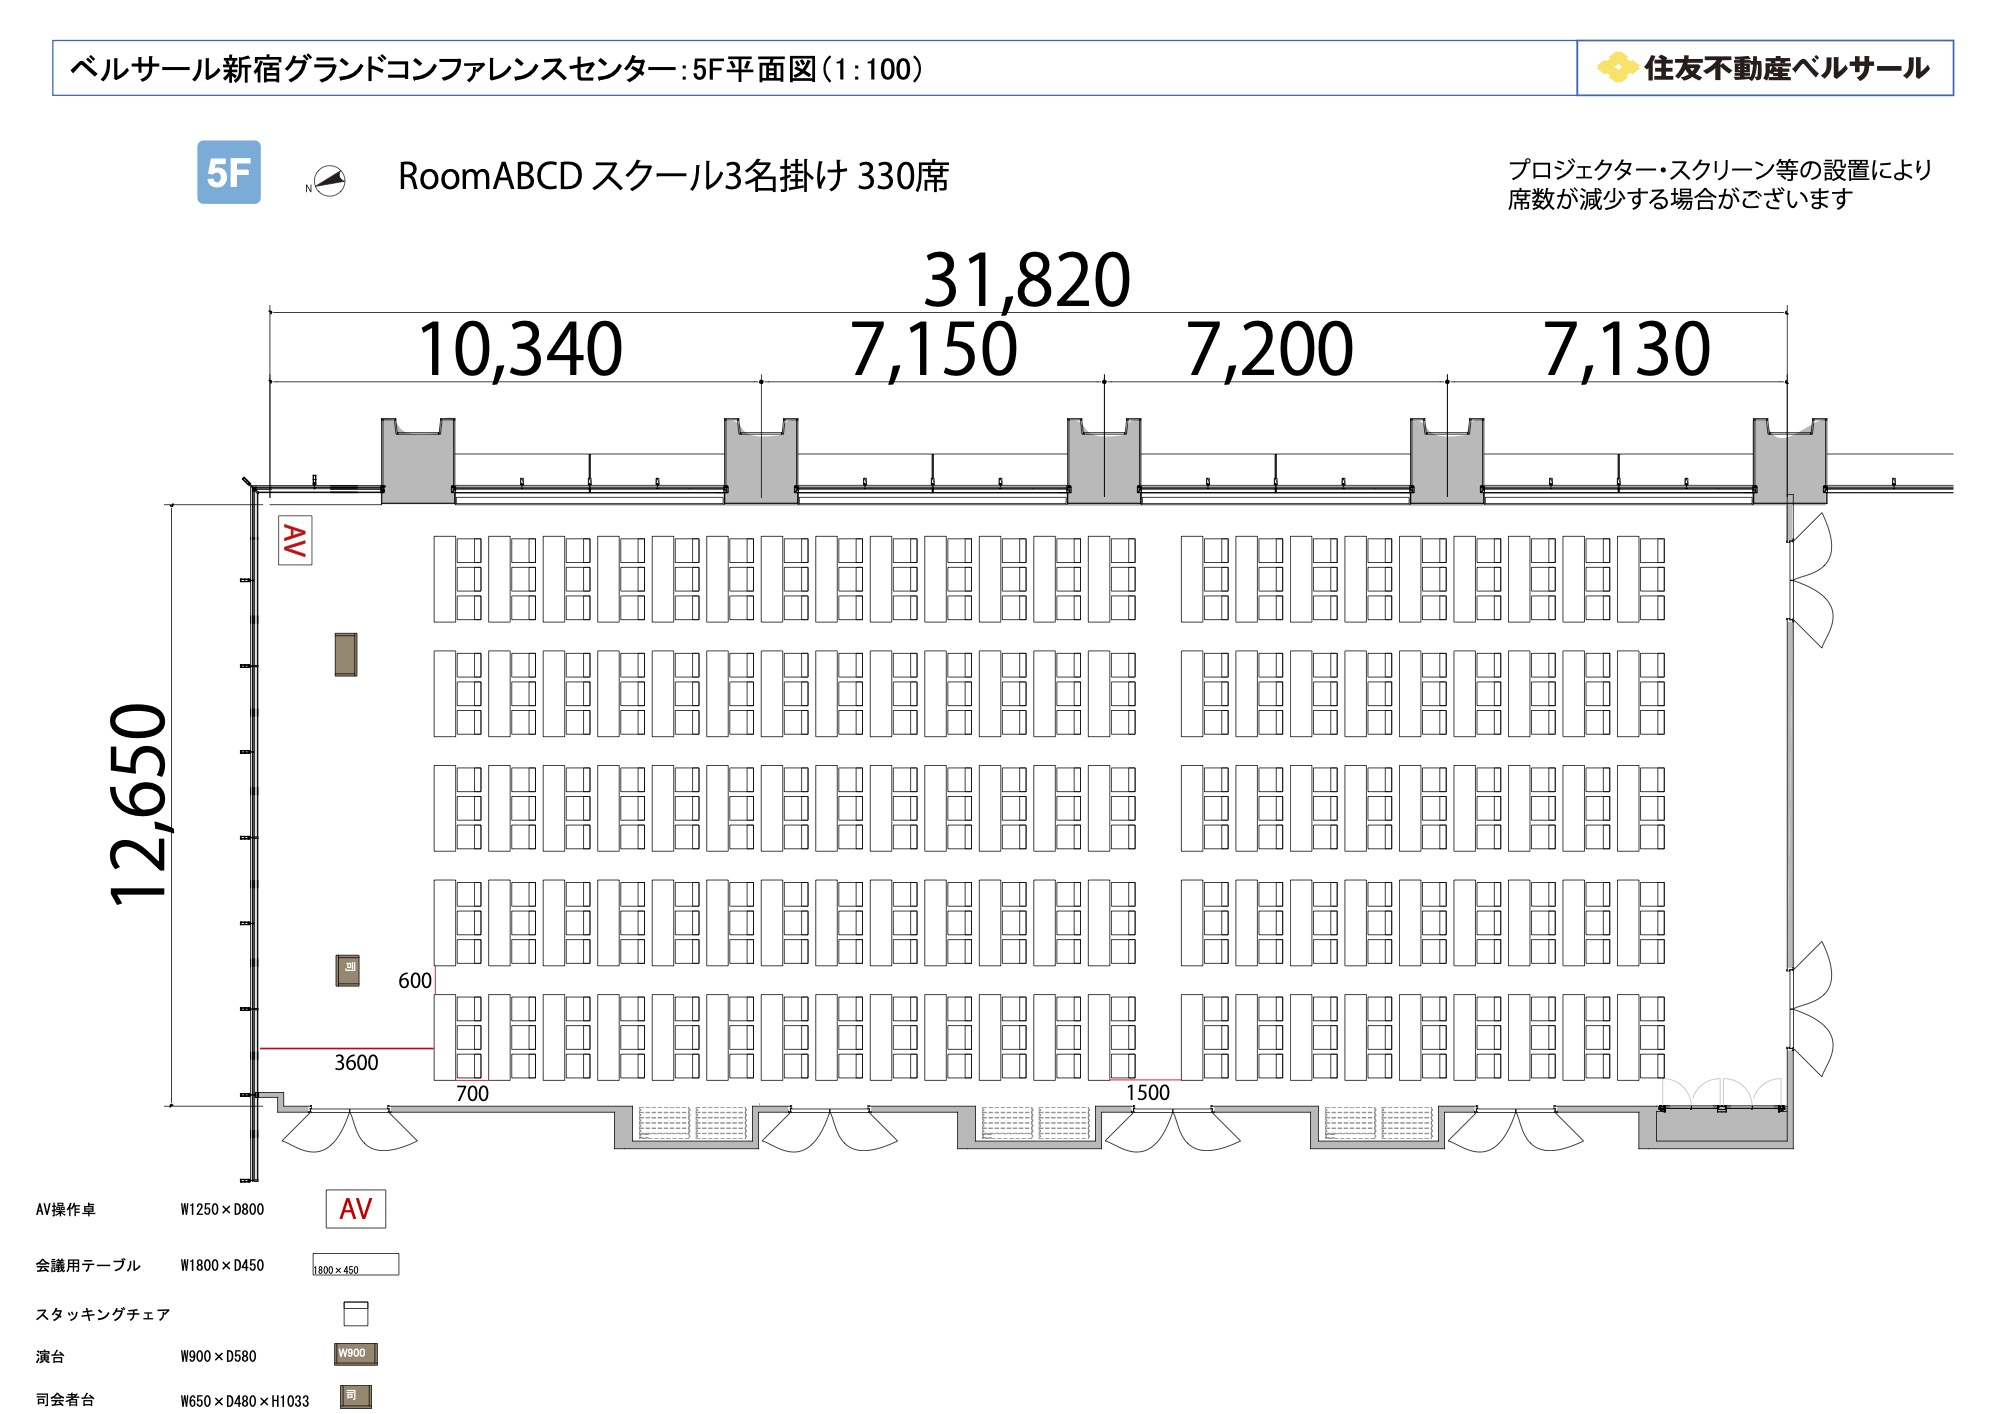Image resolution: width=2000 pixels, height=1414 pixels.
Task: Click the W900 podium legend symbol
Action: tap(356, 1354)
